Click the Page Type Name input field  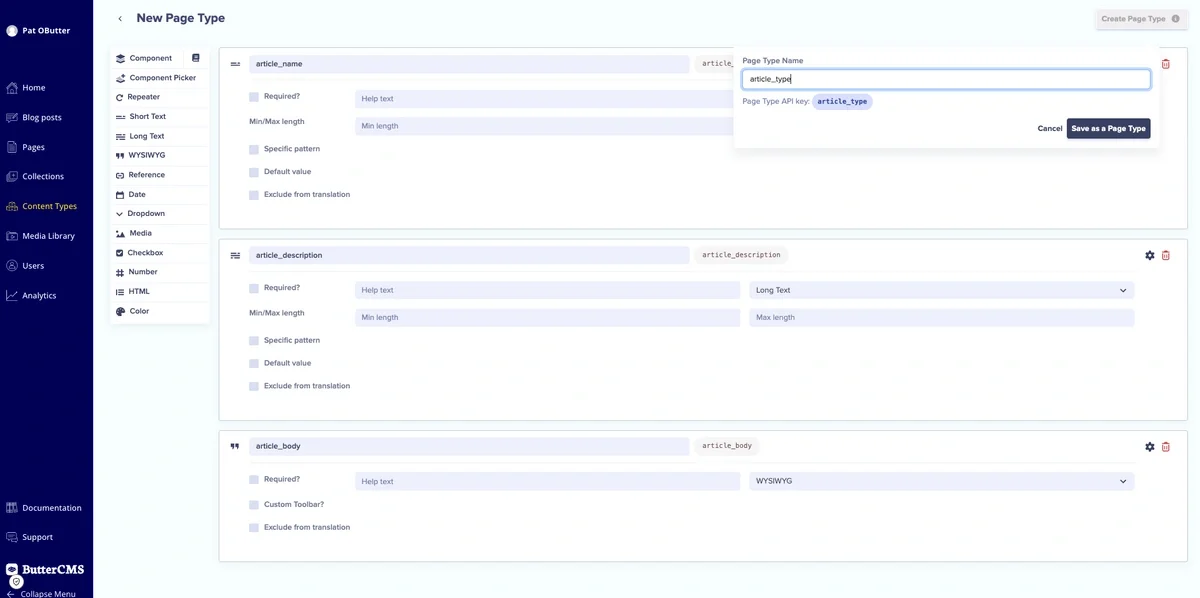[945, 79]
